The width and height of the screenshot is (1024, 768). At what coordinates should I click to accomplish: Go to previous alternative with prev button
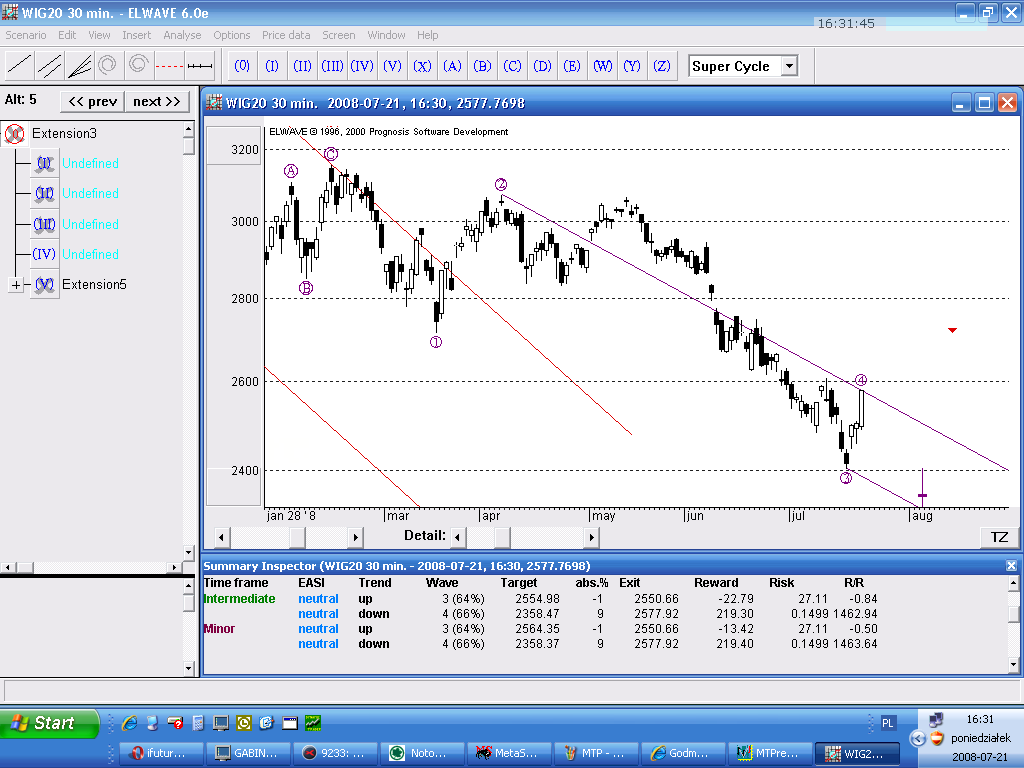coord(92,101)
